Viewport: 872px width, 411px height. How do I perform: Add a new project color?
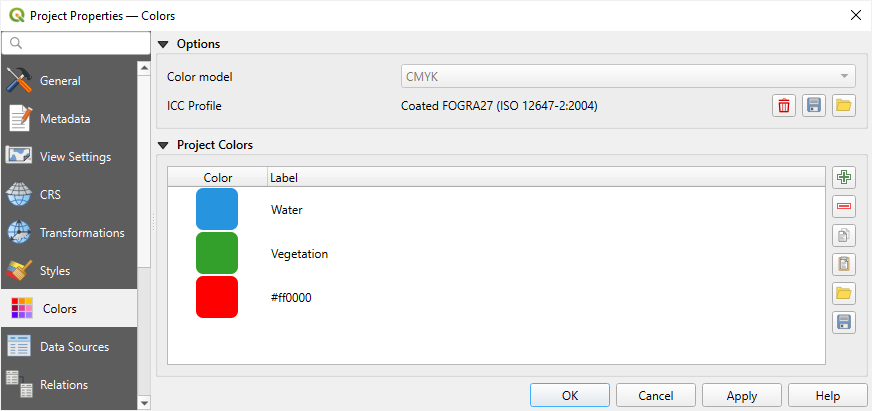(x=844, y=178)
